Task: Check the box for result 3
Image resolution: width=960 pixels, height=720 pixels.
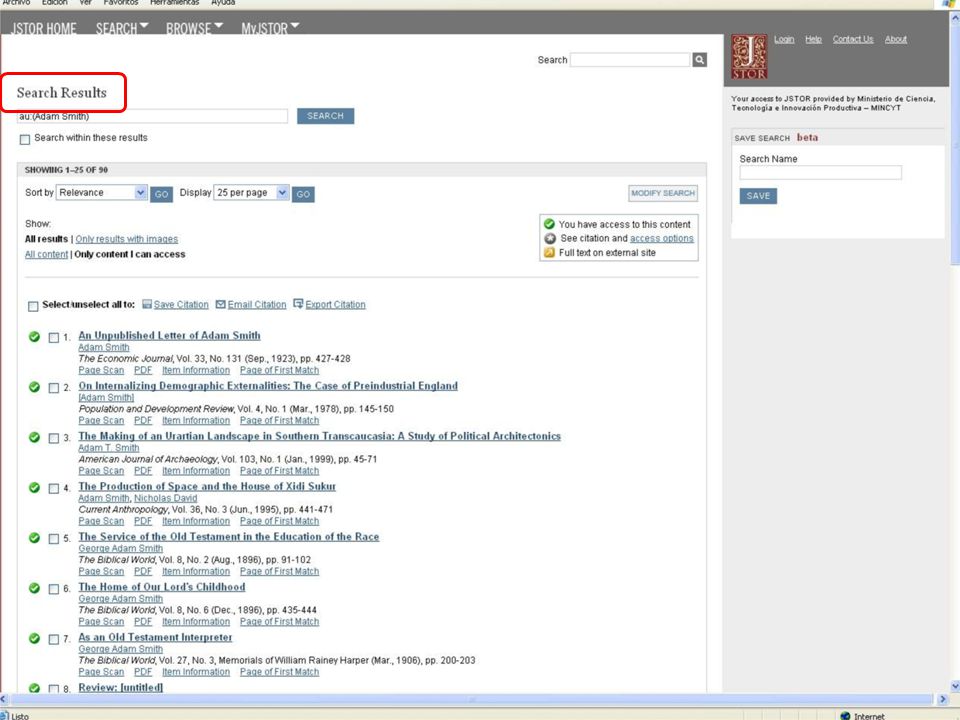Action: click(54, 438)
